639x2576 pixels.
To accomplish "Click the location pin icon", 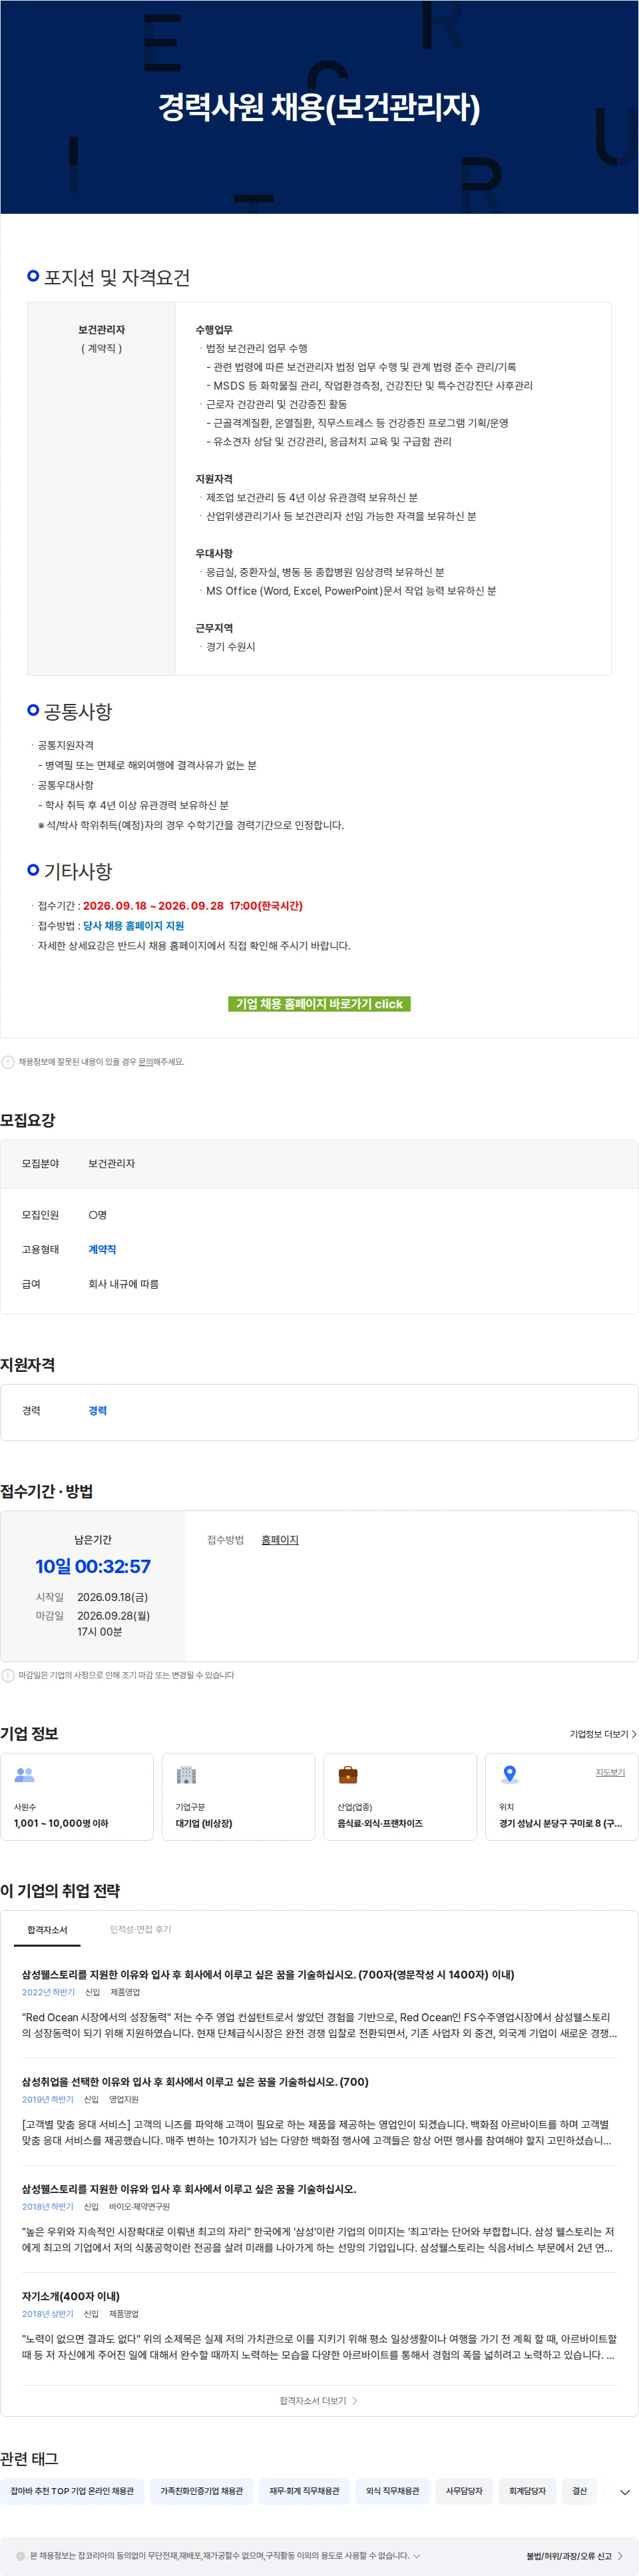I will [x=510, y=1775].
